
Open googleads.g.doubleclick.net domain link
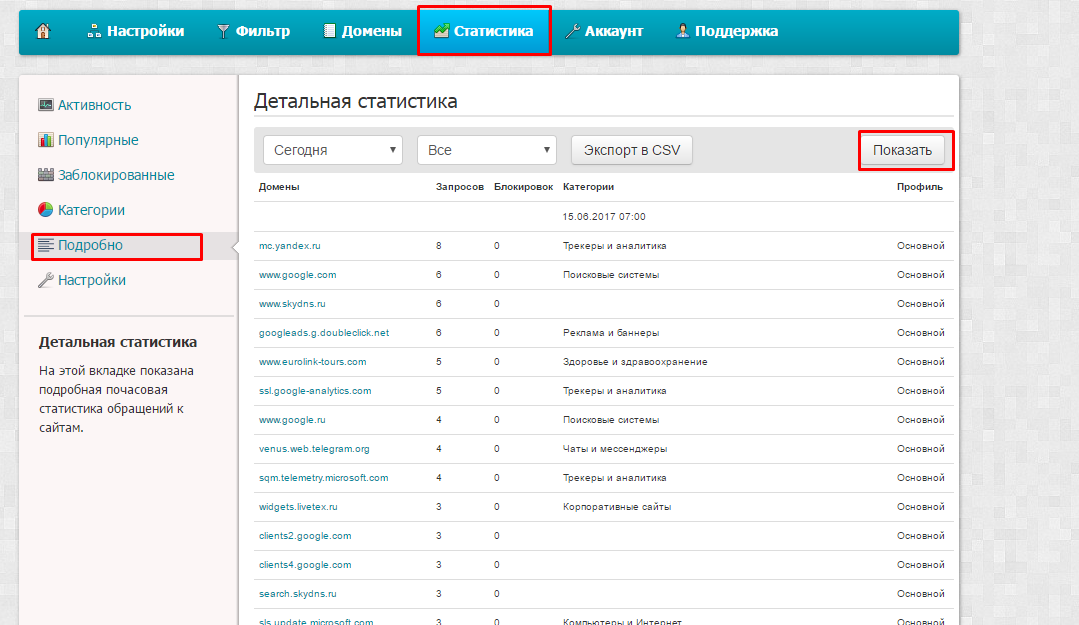[324, 332]
